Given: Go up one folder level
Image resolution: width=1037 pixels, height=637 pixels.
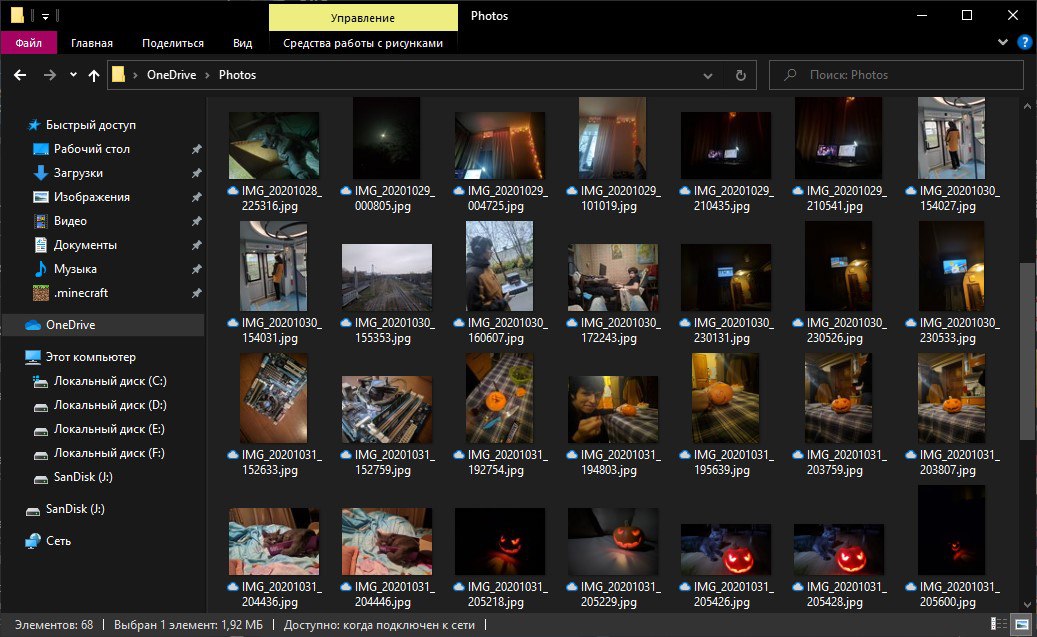Looking at the screenshot, I should click(x=94, y=75).
